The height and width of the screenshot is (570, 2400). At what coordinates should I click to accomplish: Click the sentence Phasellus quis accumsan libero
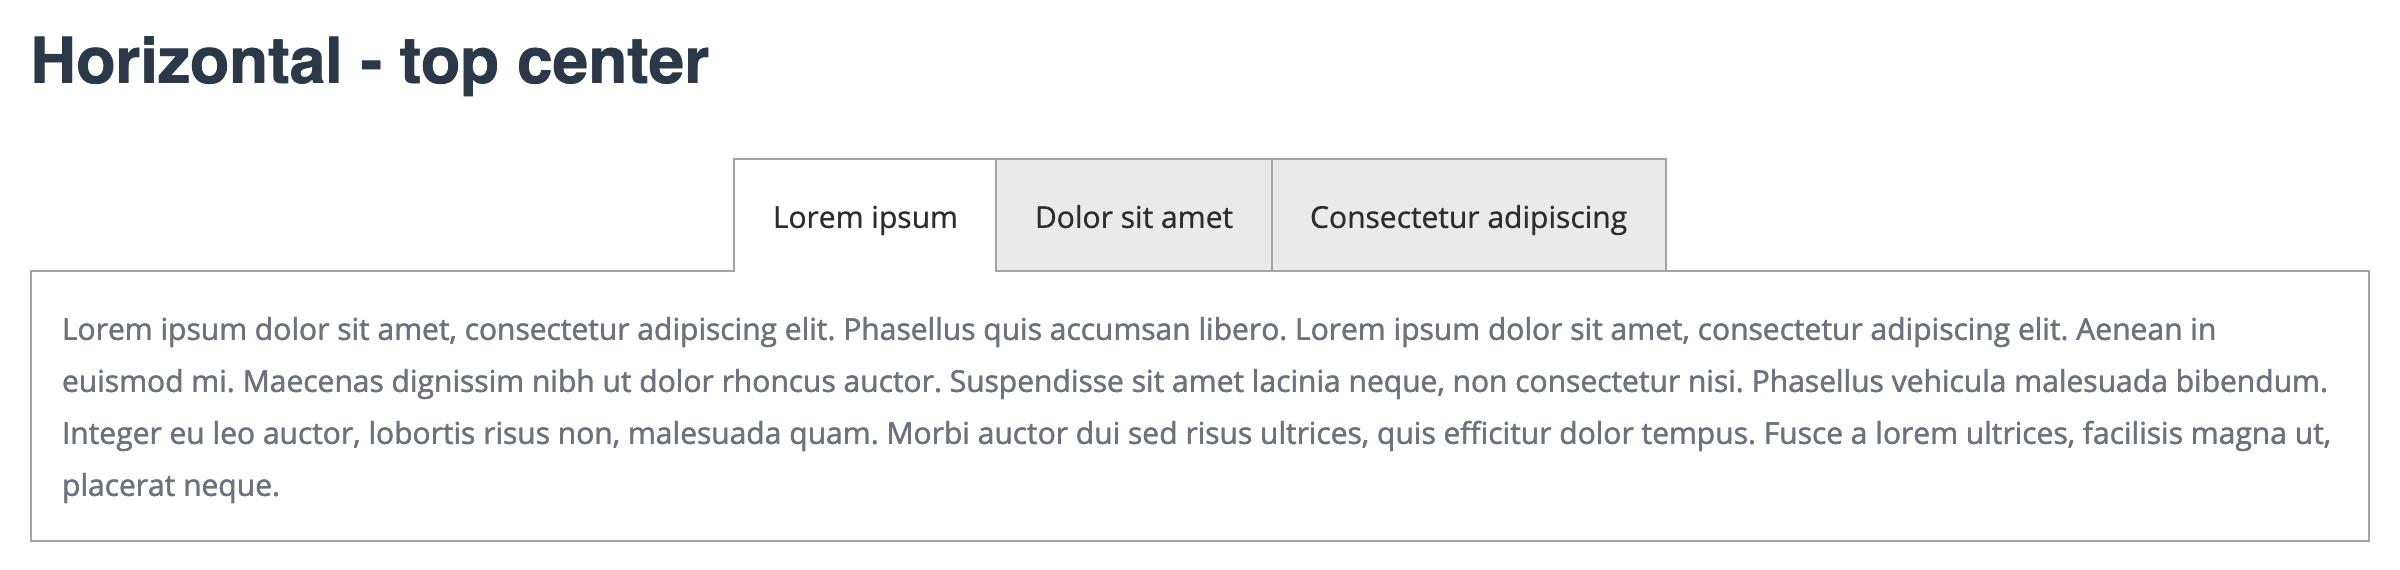1065,329
